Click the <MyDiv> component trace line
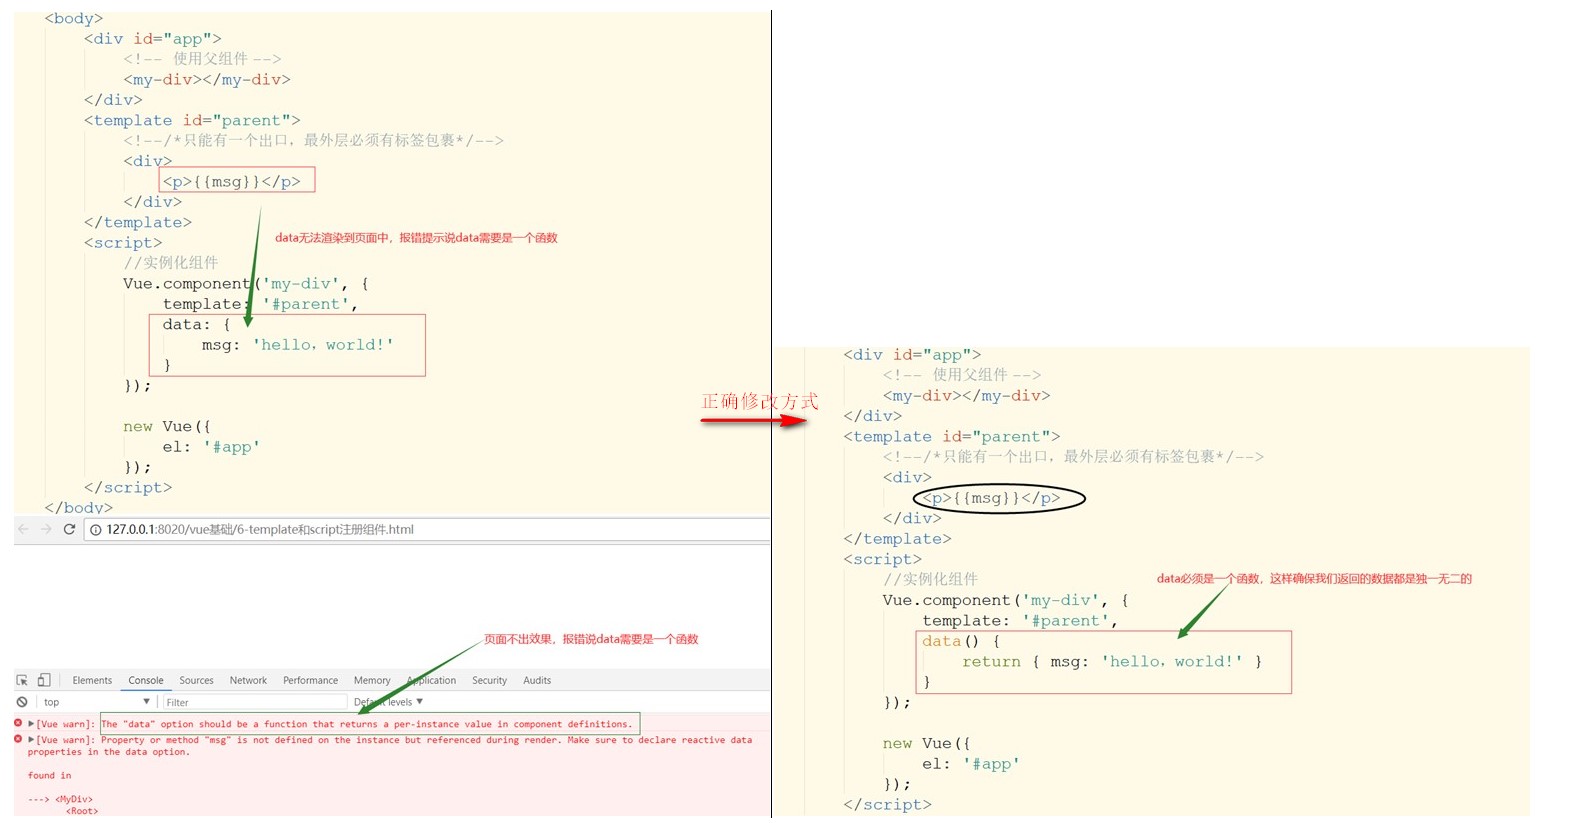The width and height of the screenshot is (1590, 823). coord(60,799)
